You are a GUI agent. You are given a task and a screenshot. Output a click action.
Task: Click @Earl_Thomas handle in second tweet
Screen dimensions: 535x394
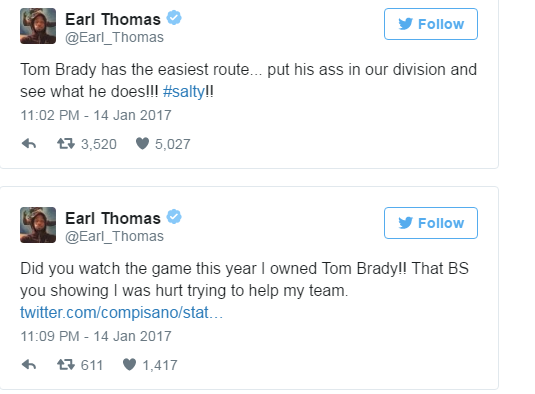[x=114, y=236]
